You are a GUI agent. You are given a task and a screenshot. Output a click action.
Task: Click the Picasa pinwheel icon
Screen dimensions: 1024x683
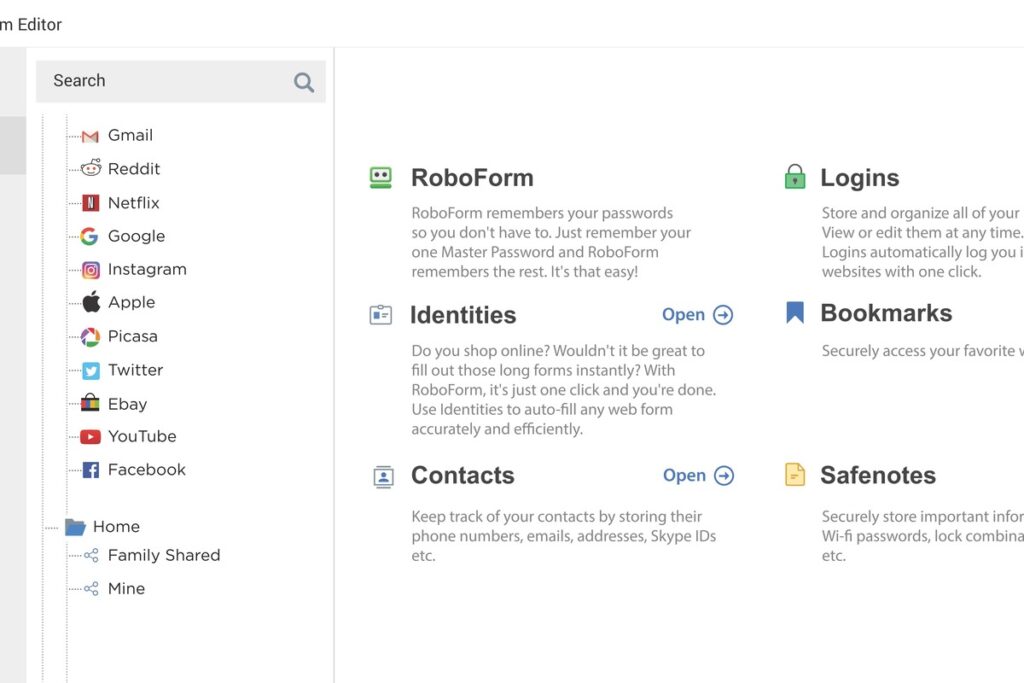point(90,336)
